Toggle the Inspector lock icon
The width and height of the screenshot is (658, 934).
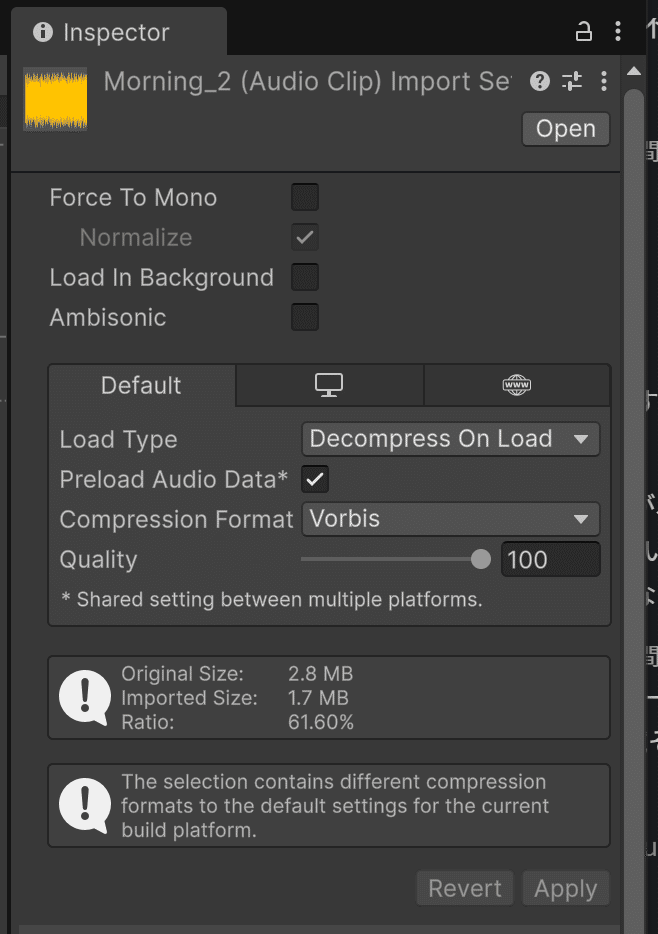point(584,31)
